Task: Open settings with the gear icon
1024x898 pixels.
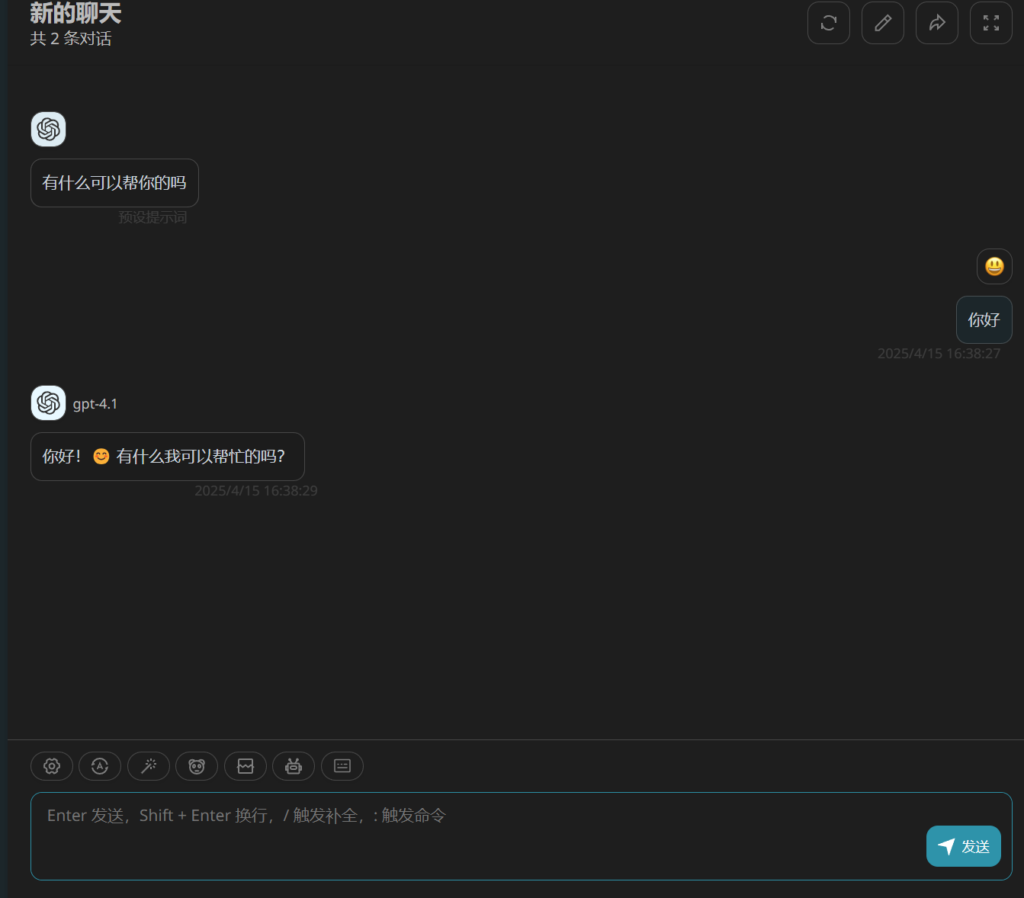Action: pos(52,766)
